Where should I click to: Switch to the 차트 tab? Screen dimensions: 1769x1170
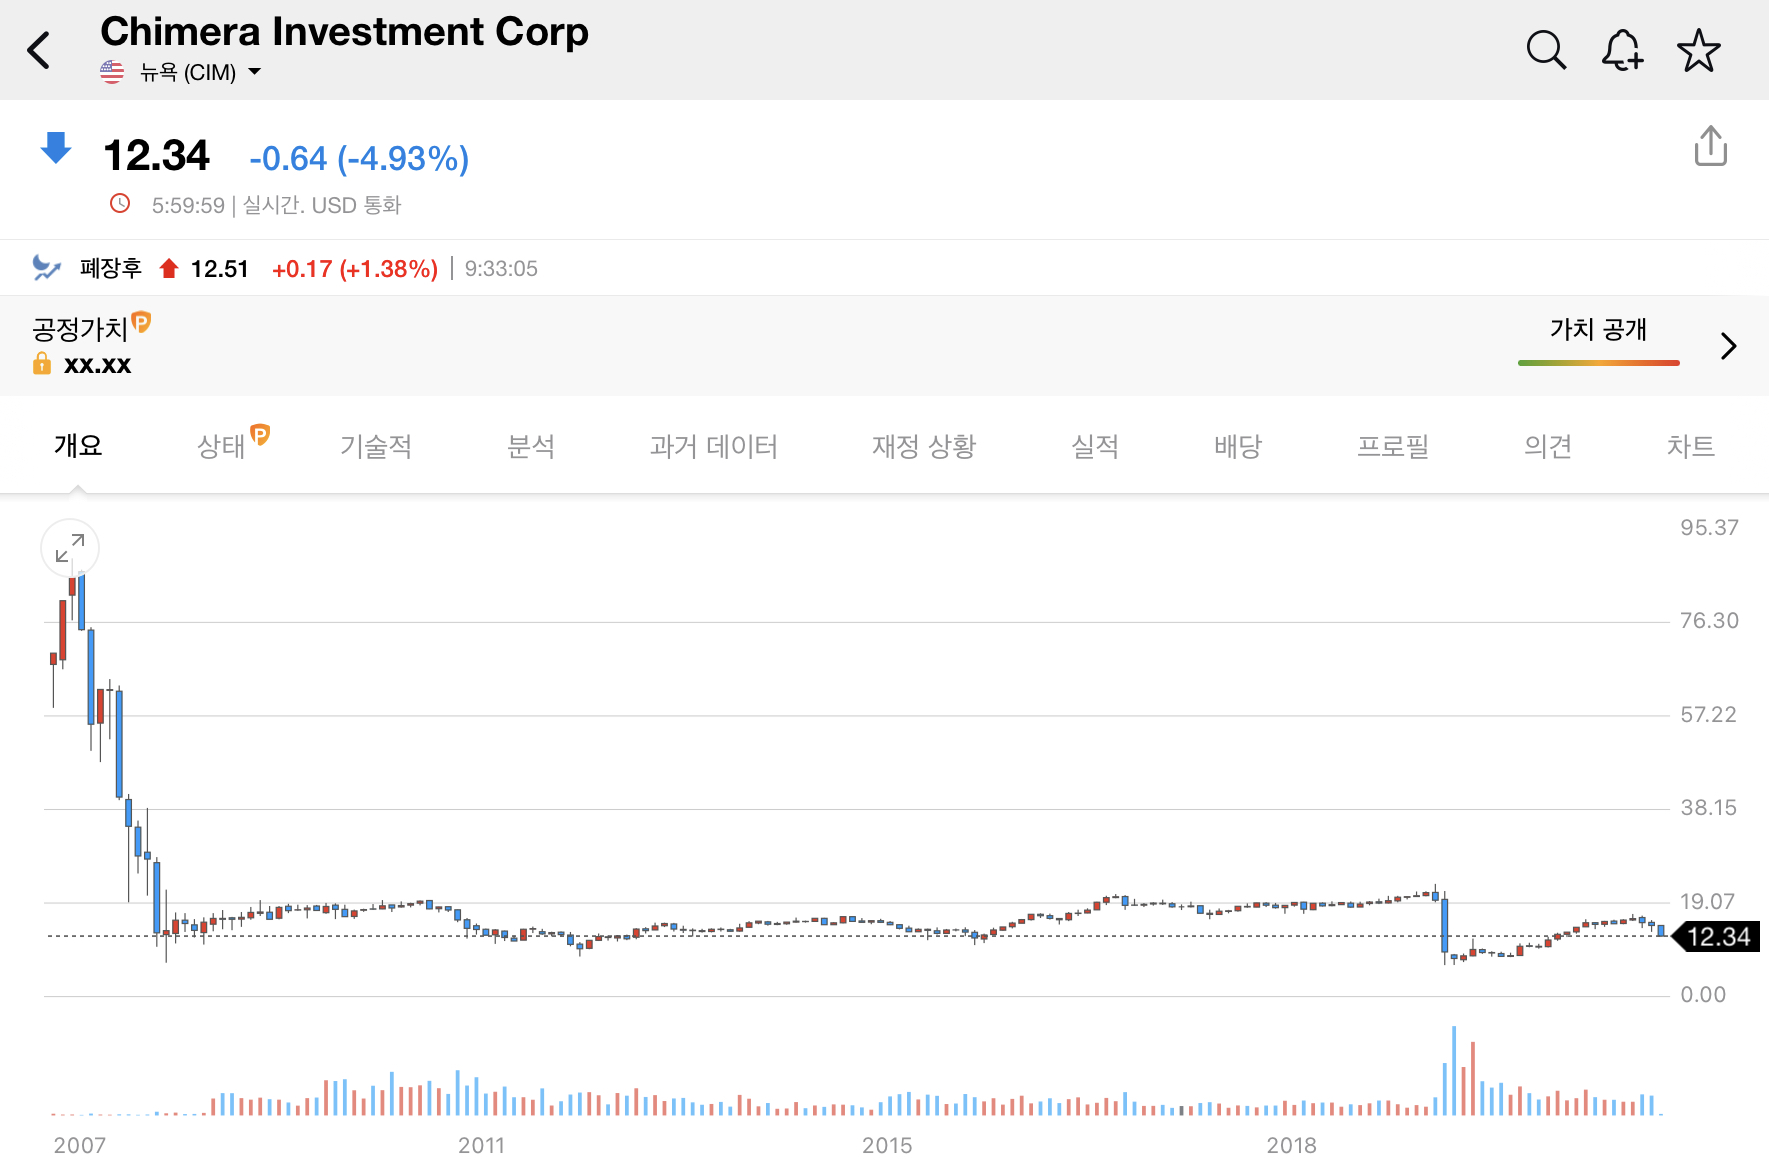click(1691, 446)
